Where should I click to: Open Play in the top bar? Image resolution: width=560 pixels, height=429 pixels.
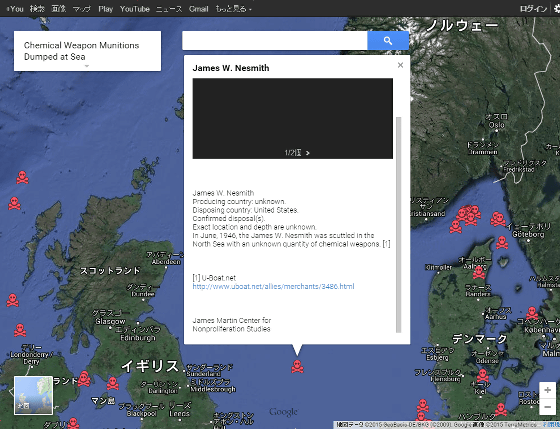(105, 9)
